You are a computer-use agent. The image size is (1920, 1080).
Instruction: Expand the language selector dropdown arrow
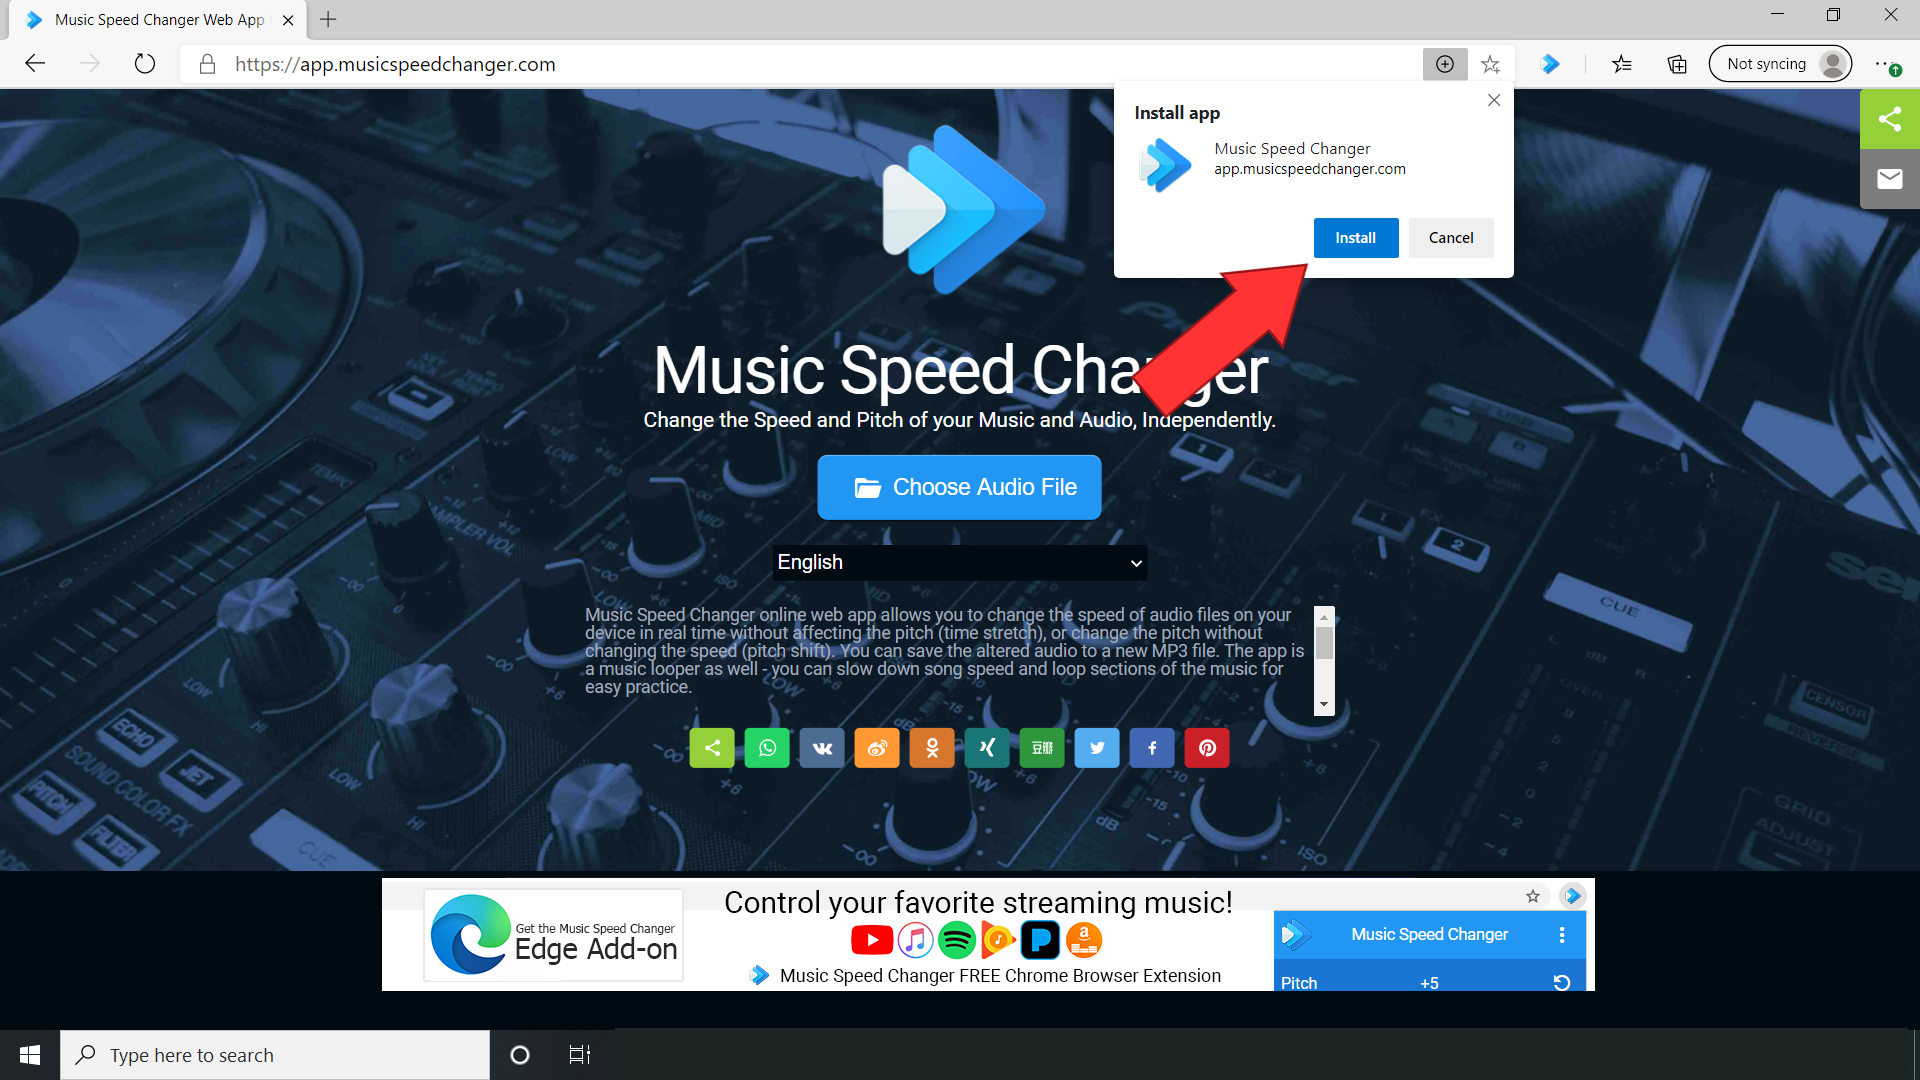click(1134, 563)
